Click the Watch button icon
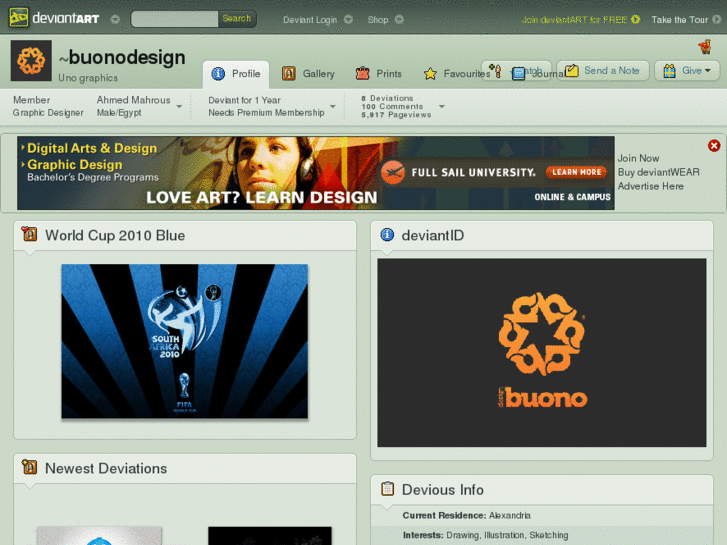 point(495,71)
